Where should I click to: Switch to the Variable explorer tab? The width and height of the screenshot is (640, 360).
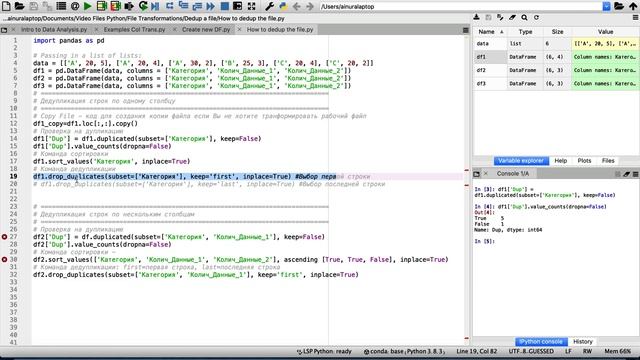pos(521,160)
